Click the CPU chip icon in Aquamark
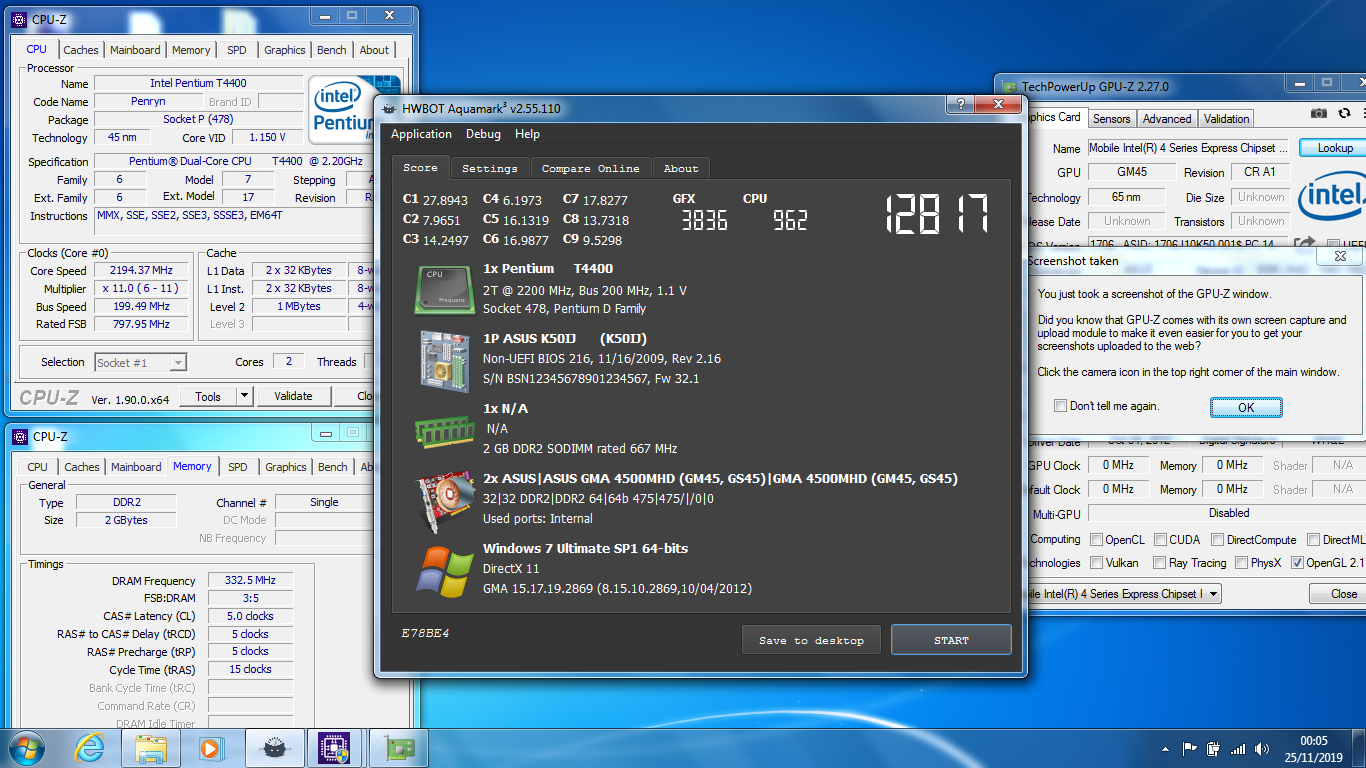 444,288
